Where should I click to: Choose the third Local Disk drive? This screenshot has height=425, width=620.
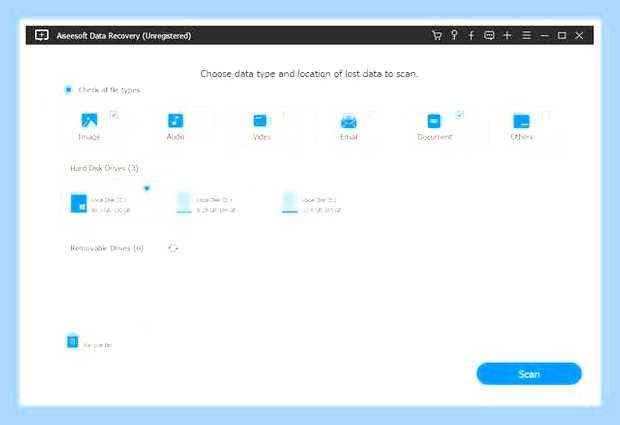[312, 204]
